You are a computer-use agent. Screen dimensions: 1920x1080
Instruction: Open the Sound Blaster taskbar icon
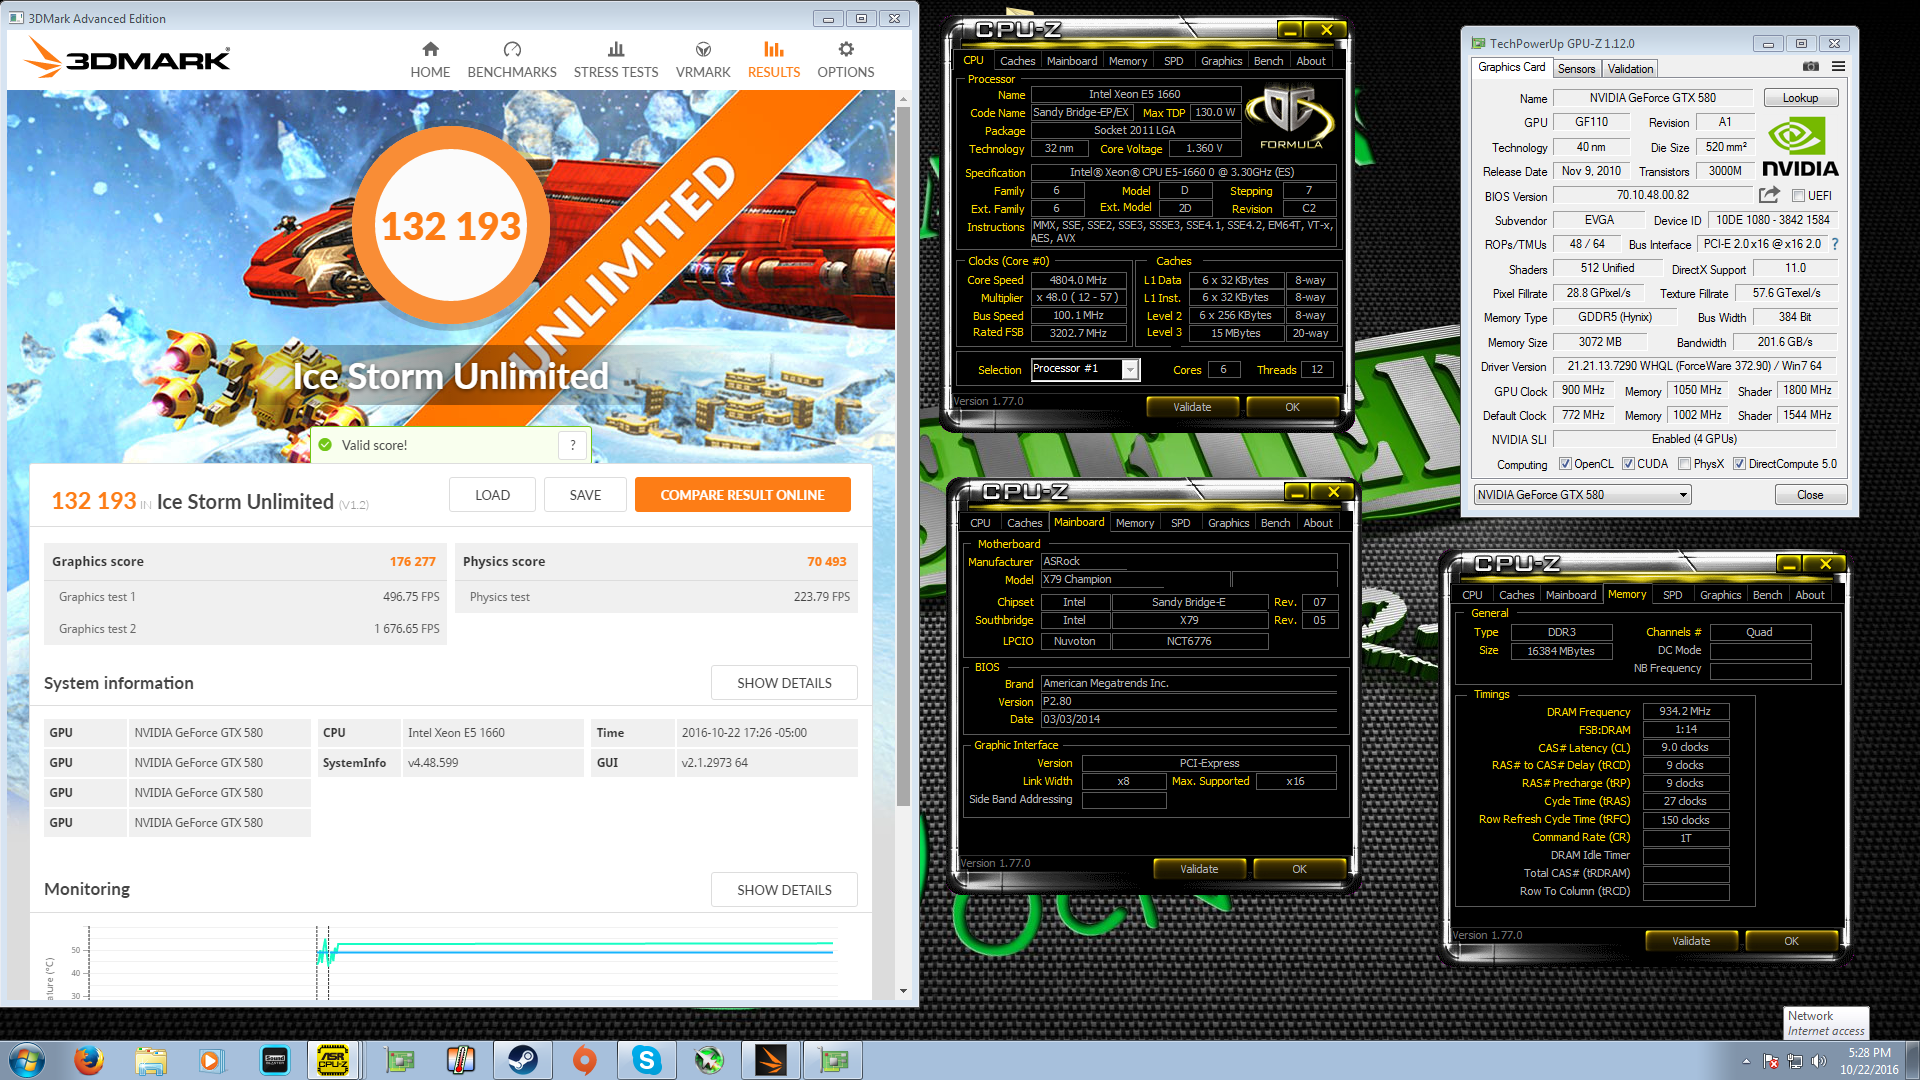pyautogui.click(x=274, y=1060)
